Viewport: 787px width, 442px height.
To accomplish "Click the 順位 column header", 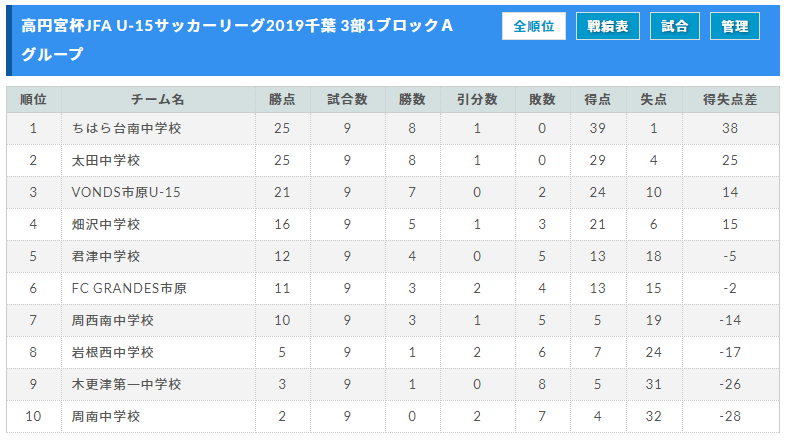I will [34, 99].
